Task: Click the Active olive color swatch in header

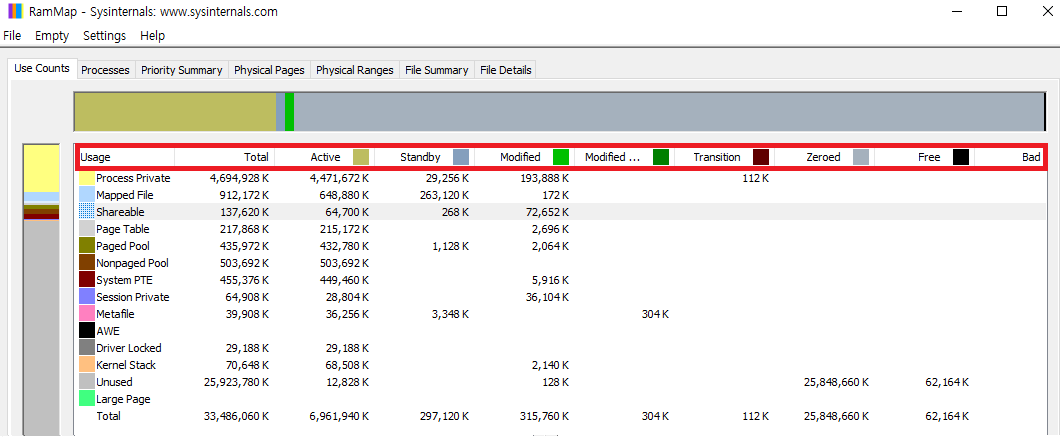Action: (361, 157)
